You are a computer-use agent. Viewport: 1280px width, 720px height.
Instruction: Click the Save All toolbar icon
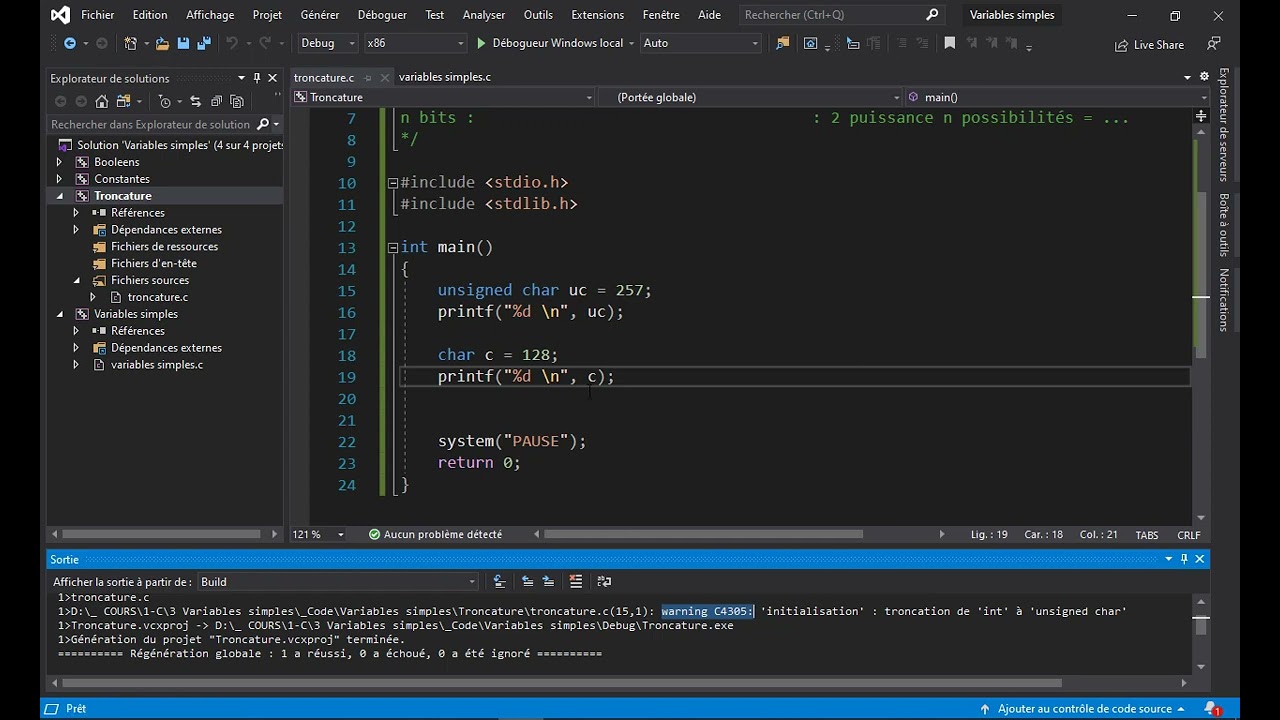(x=204, y=43)
